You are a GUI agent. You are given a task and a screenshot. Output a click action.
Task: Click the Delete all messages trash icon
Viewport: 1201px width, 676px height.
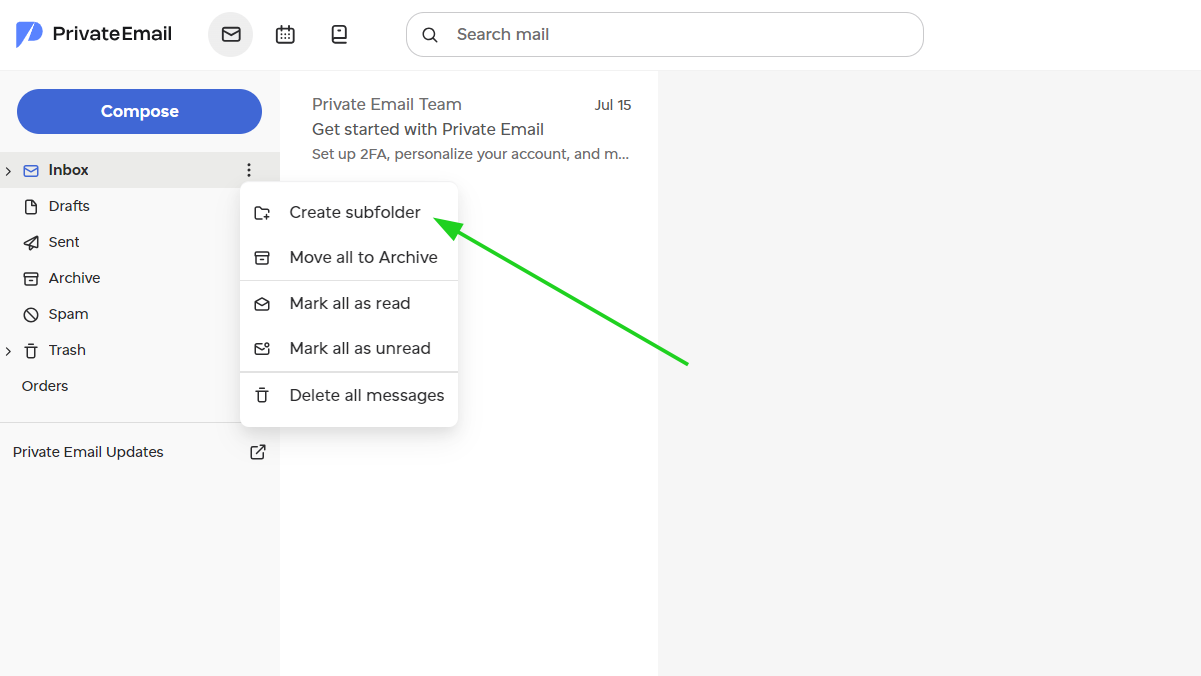click(262, 395)
